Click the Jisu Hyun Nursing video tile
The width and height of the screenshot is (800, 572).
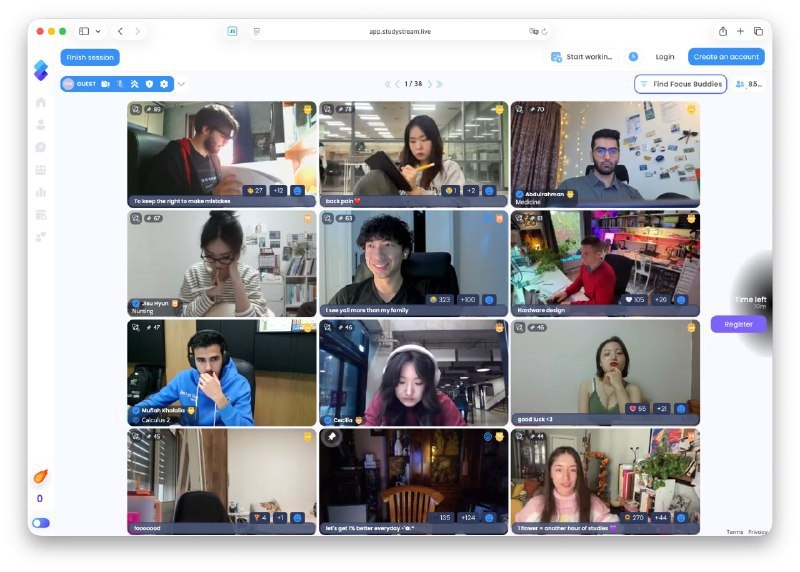221,263
